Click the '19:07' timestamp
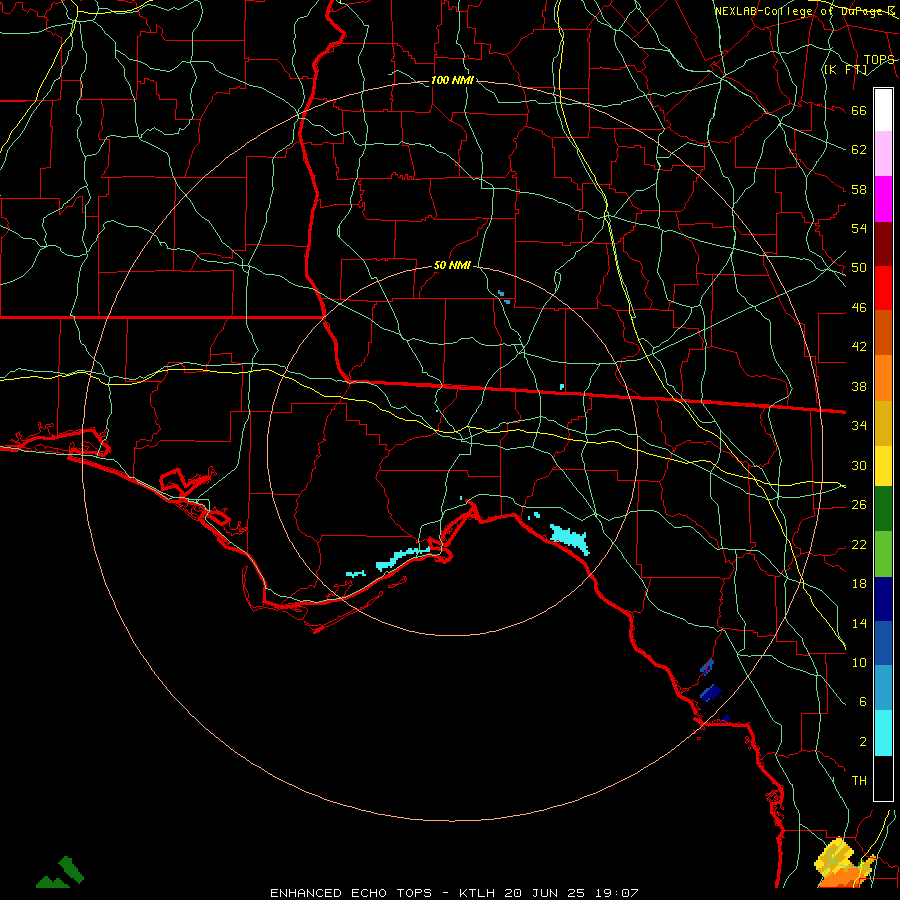This screenshot has width=900, height=900. [x=617, y=893]
